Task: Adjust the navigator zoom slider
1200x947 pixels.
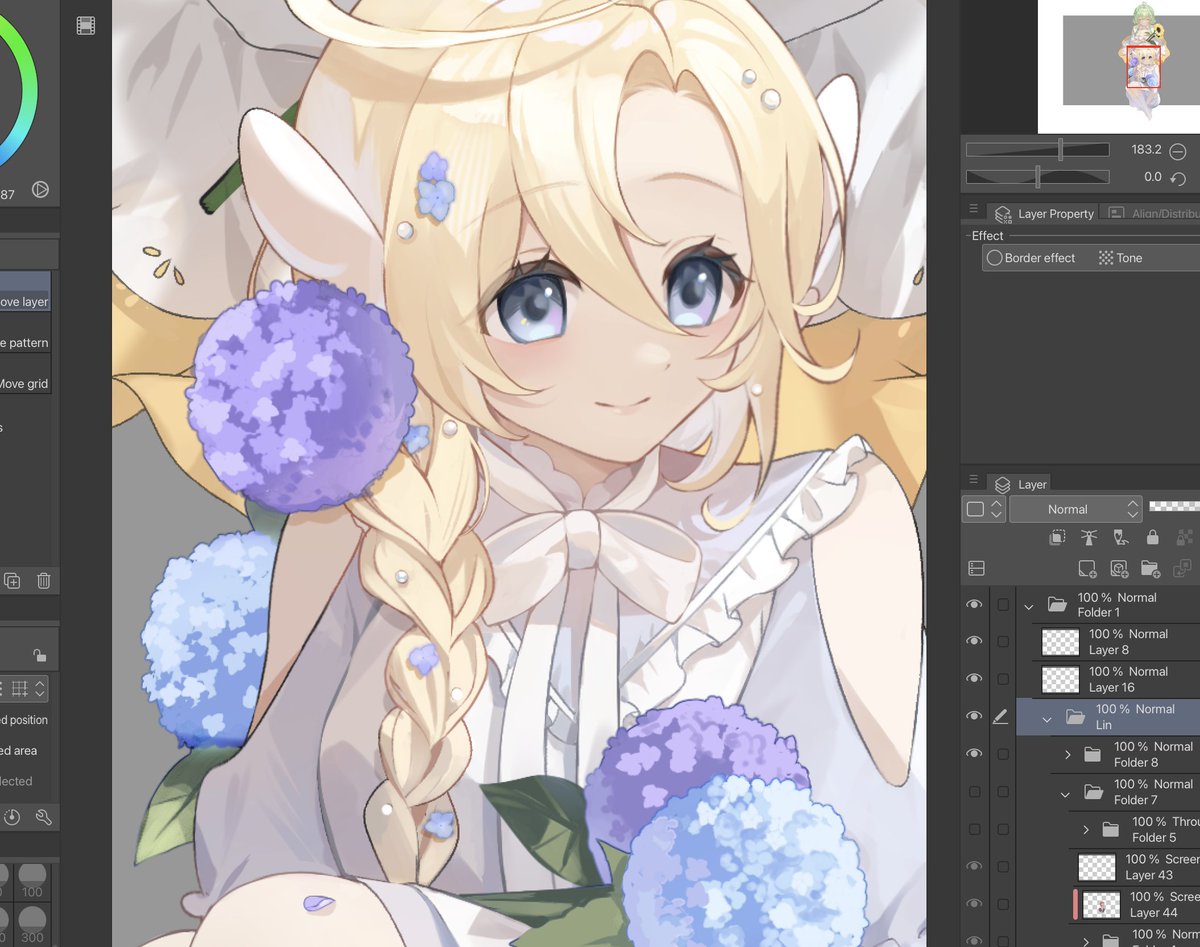Action: [x=1037, y=150]
